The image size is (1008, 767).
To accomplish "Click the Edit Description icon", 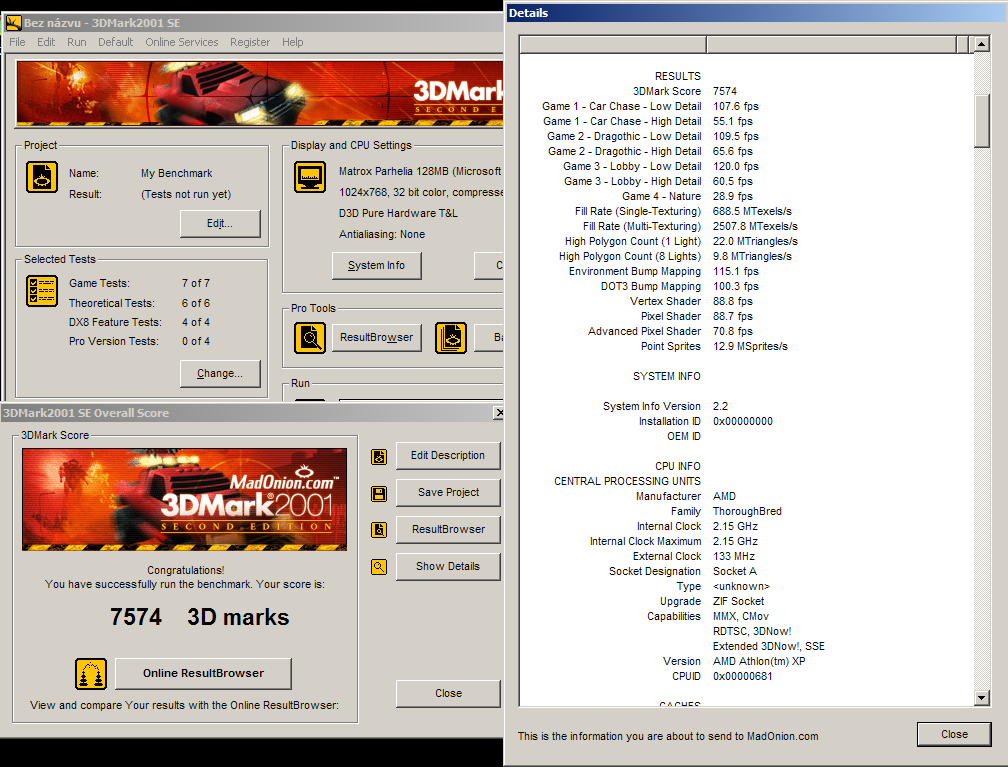I will point(379,456).
